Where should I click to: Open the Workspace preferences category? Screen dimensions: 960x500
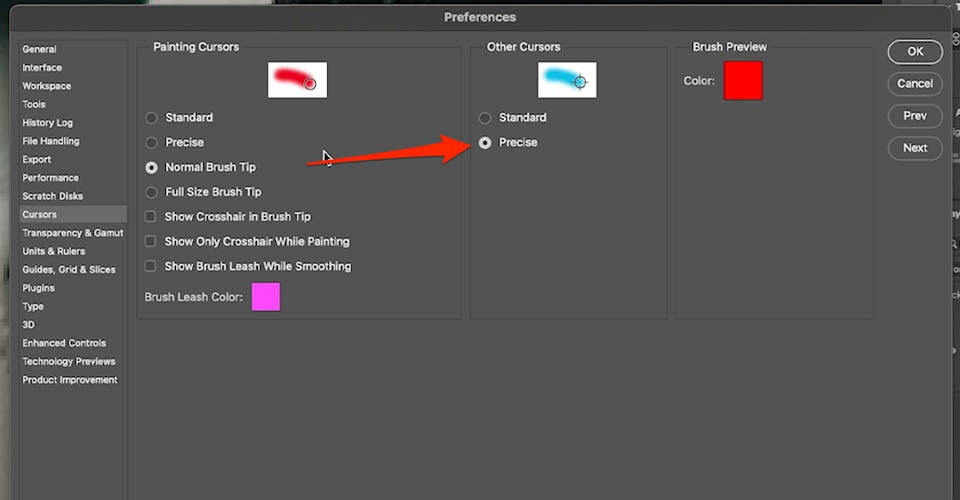(47, 86)
